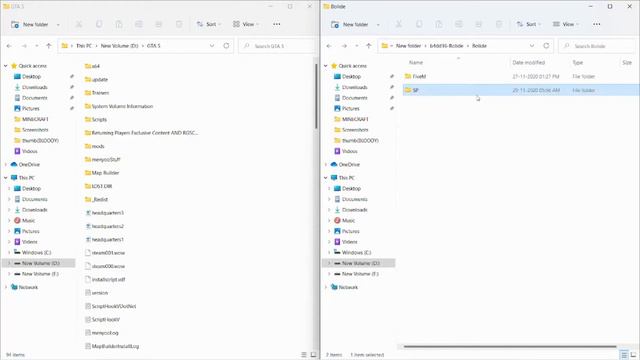The width and height of the screenshot is (640, 360).
Task: Select SP folder in Bolide window
Action: 521,90
